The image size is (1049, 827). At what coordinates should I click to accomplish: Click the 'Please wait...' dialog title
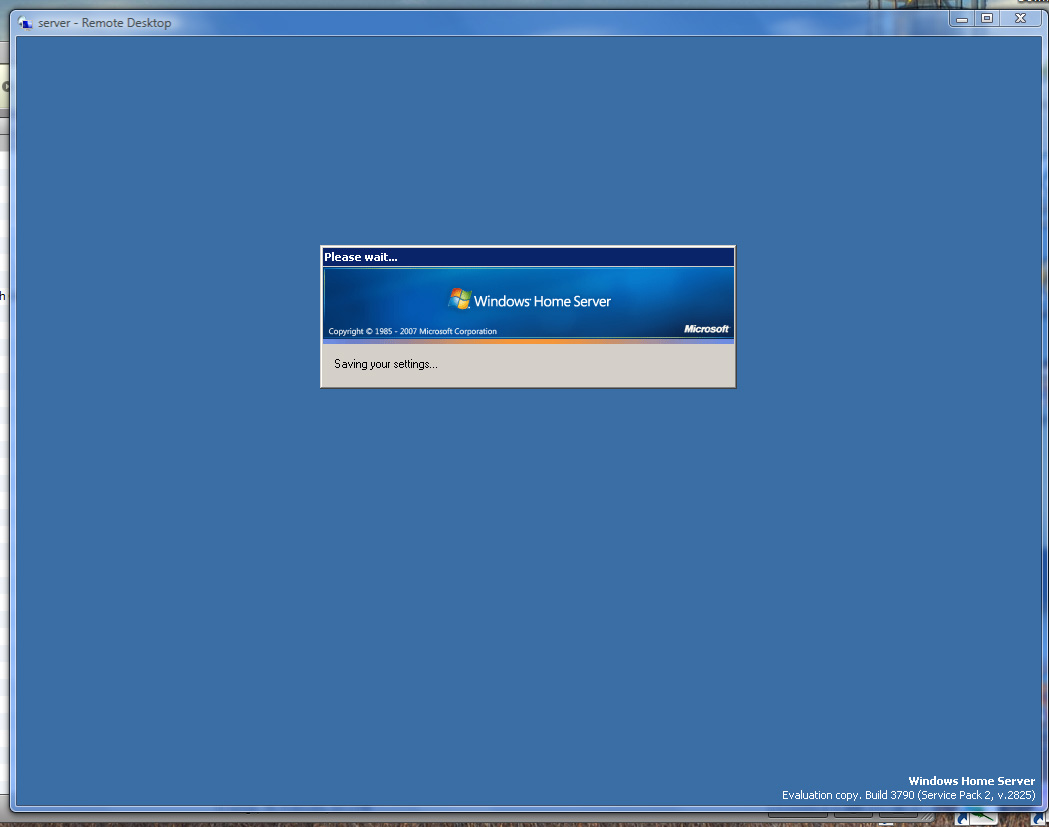361,257
